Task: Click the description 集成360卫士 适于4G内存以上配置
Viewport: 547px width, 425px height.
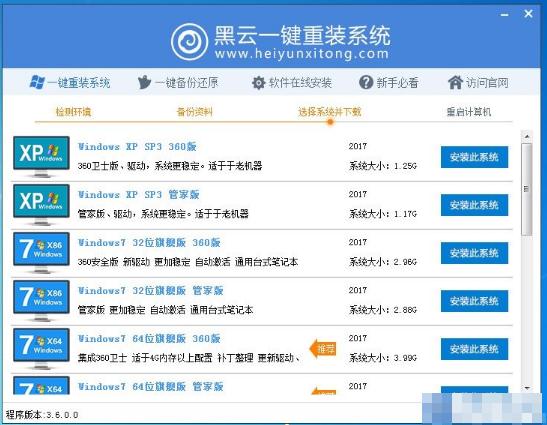Action: tap(189, 358)
